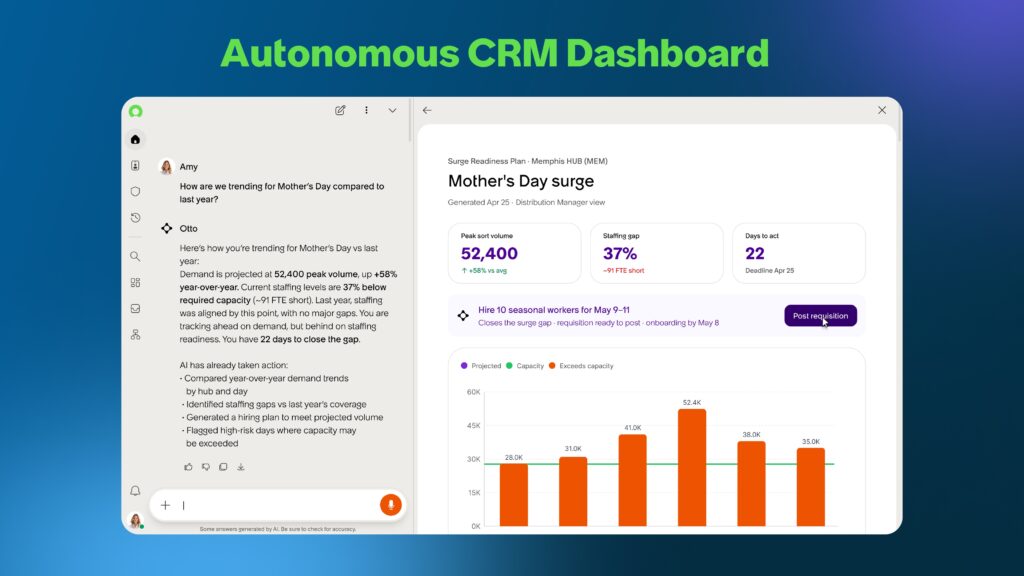1024x576 pixels.
Task: Open the three-dot more options menu
Action: tap(366, 110)
